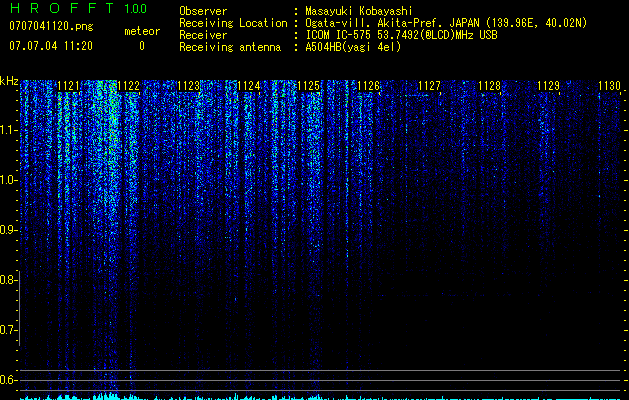Click the 1.0 kHz axis label
The width and height of the screenshot is (629, 400).
pyautogui.click(x=8, y=180)
